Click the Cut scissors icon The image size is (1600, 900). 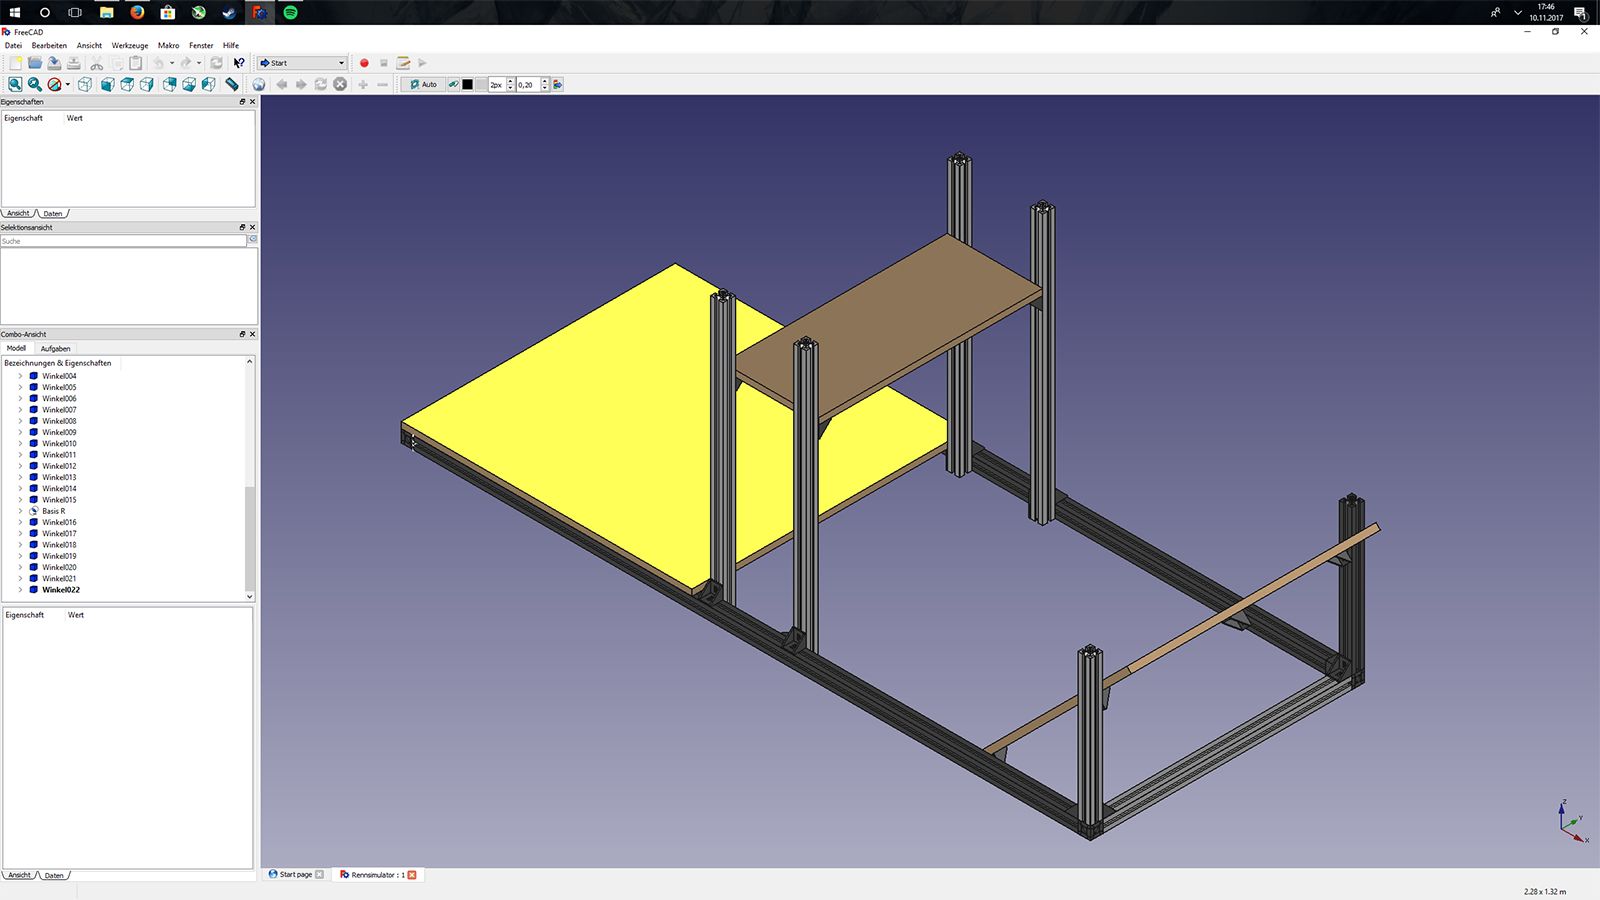click(x=97, y=63)
